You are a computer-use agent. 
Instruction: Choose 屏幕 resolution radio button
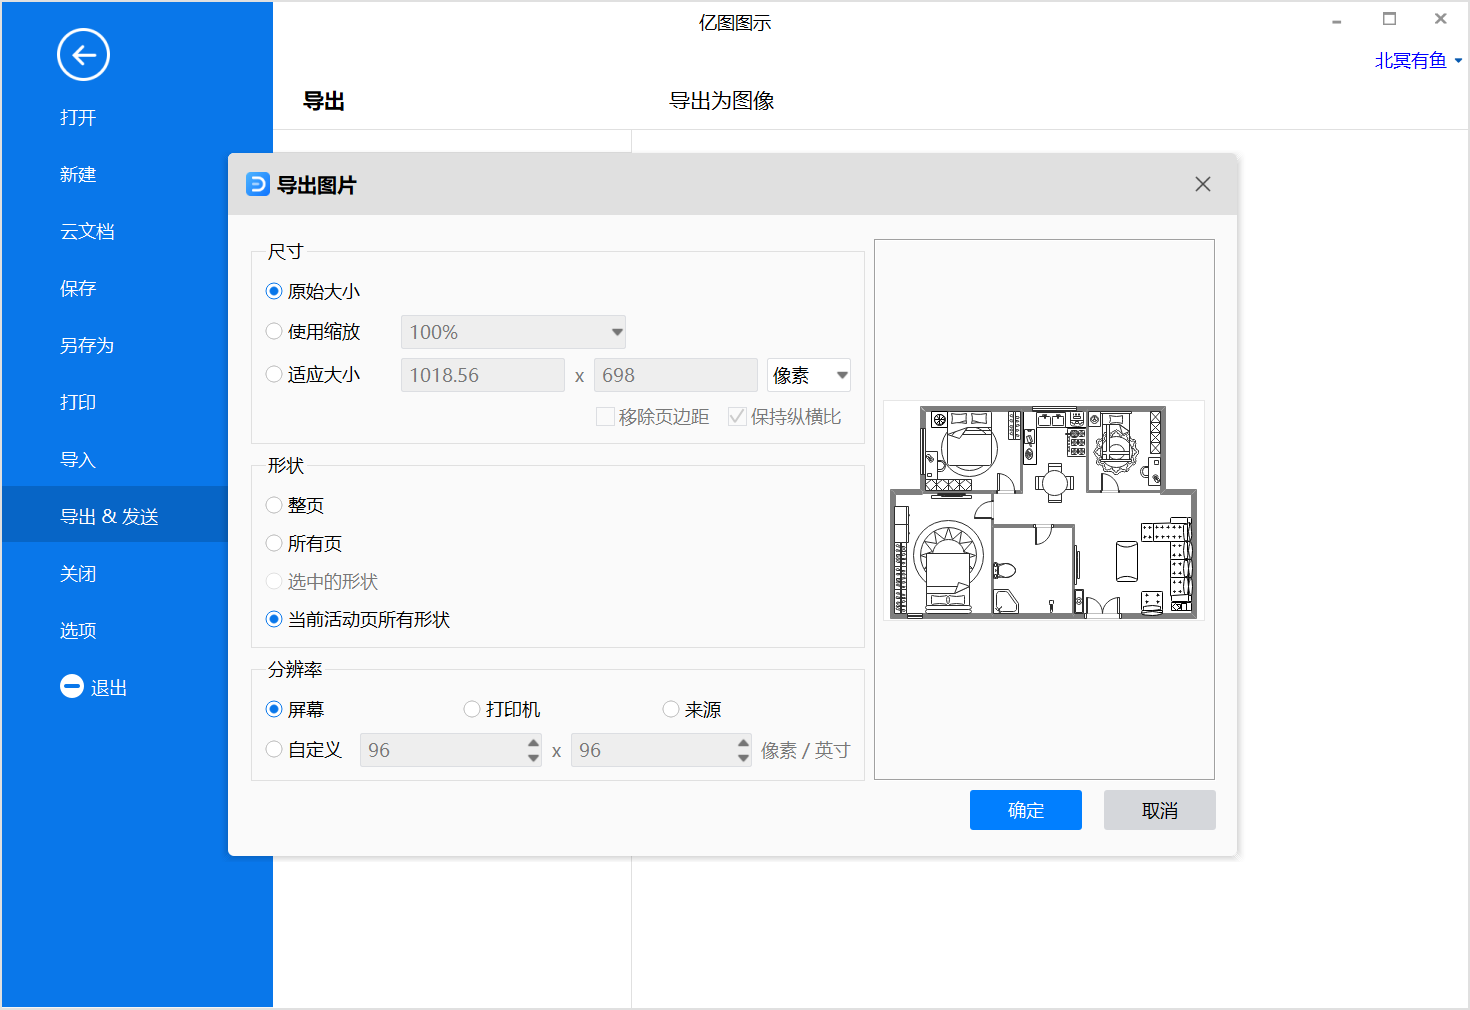pos(274,709)
